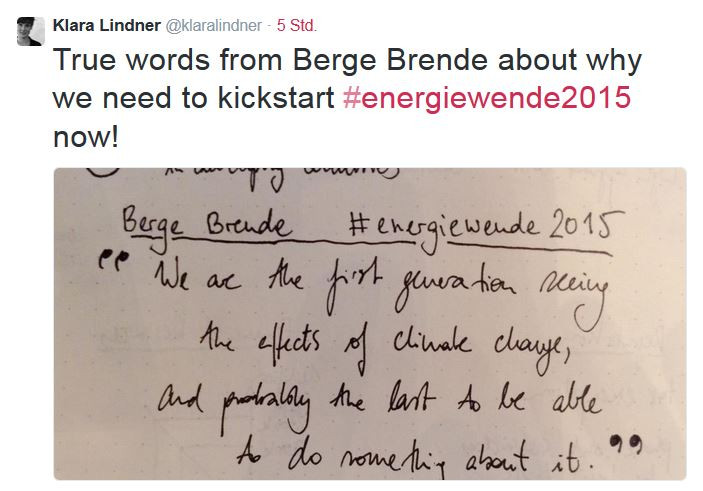Screen dimensions: 703x491
Task: Click the underlined handwritten Berge Brende heading
Action: point(206,225)
